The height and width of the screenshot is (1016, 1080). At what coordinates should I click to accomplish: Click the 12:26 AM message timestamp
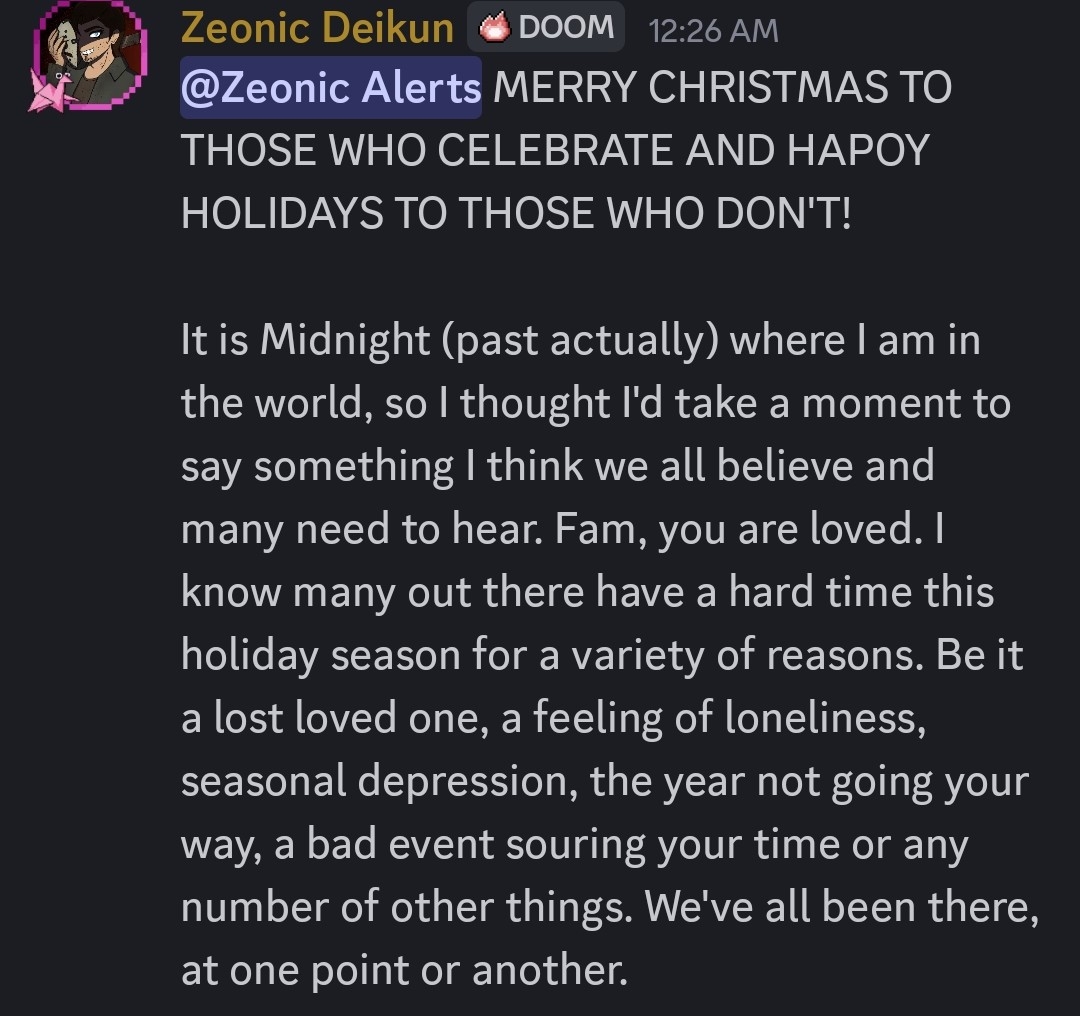(x=712, y=31)
